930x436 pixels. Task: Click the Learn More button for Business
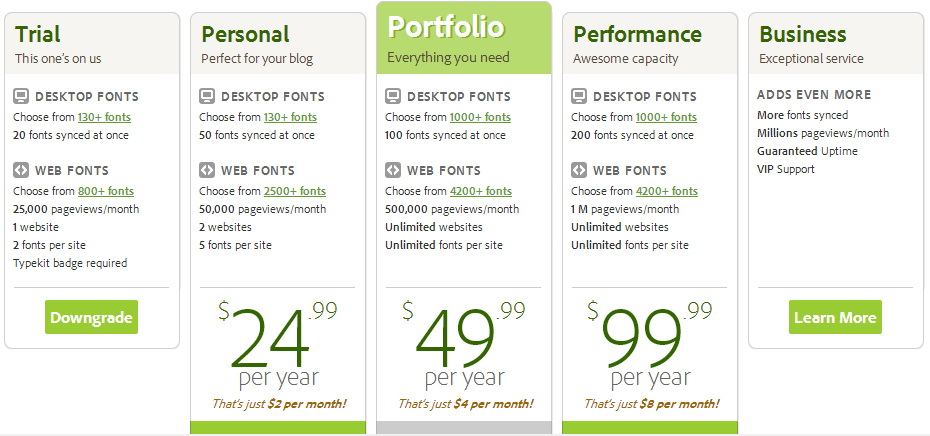click(x=835, y=317)
